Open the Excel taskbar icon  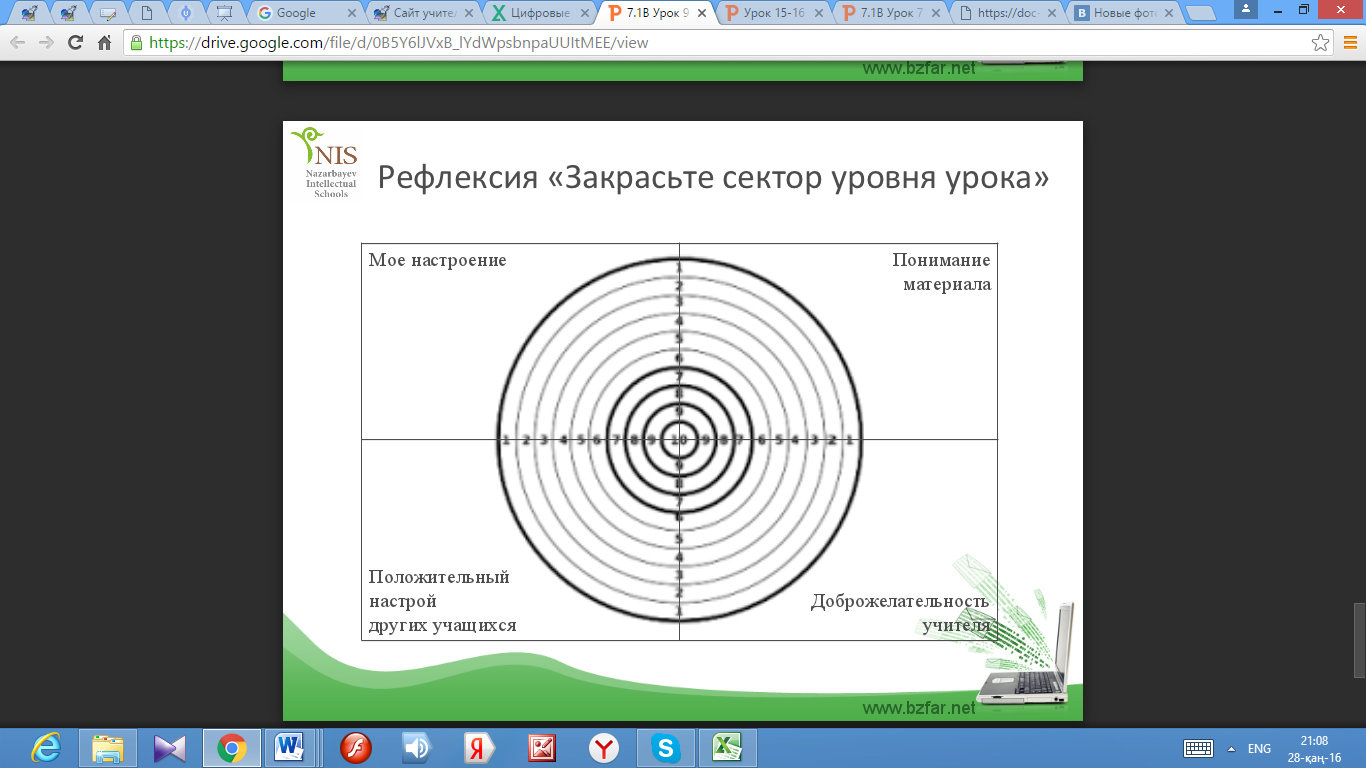(725, 748)
